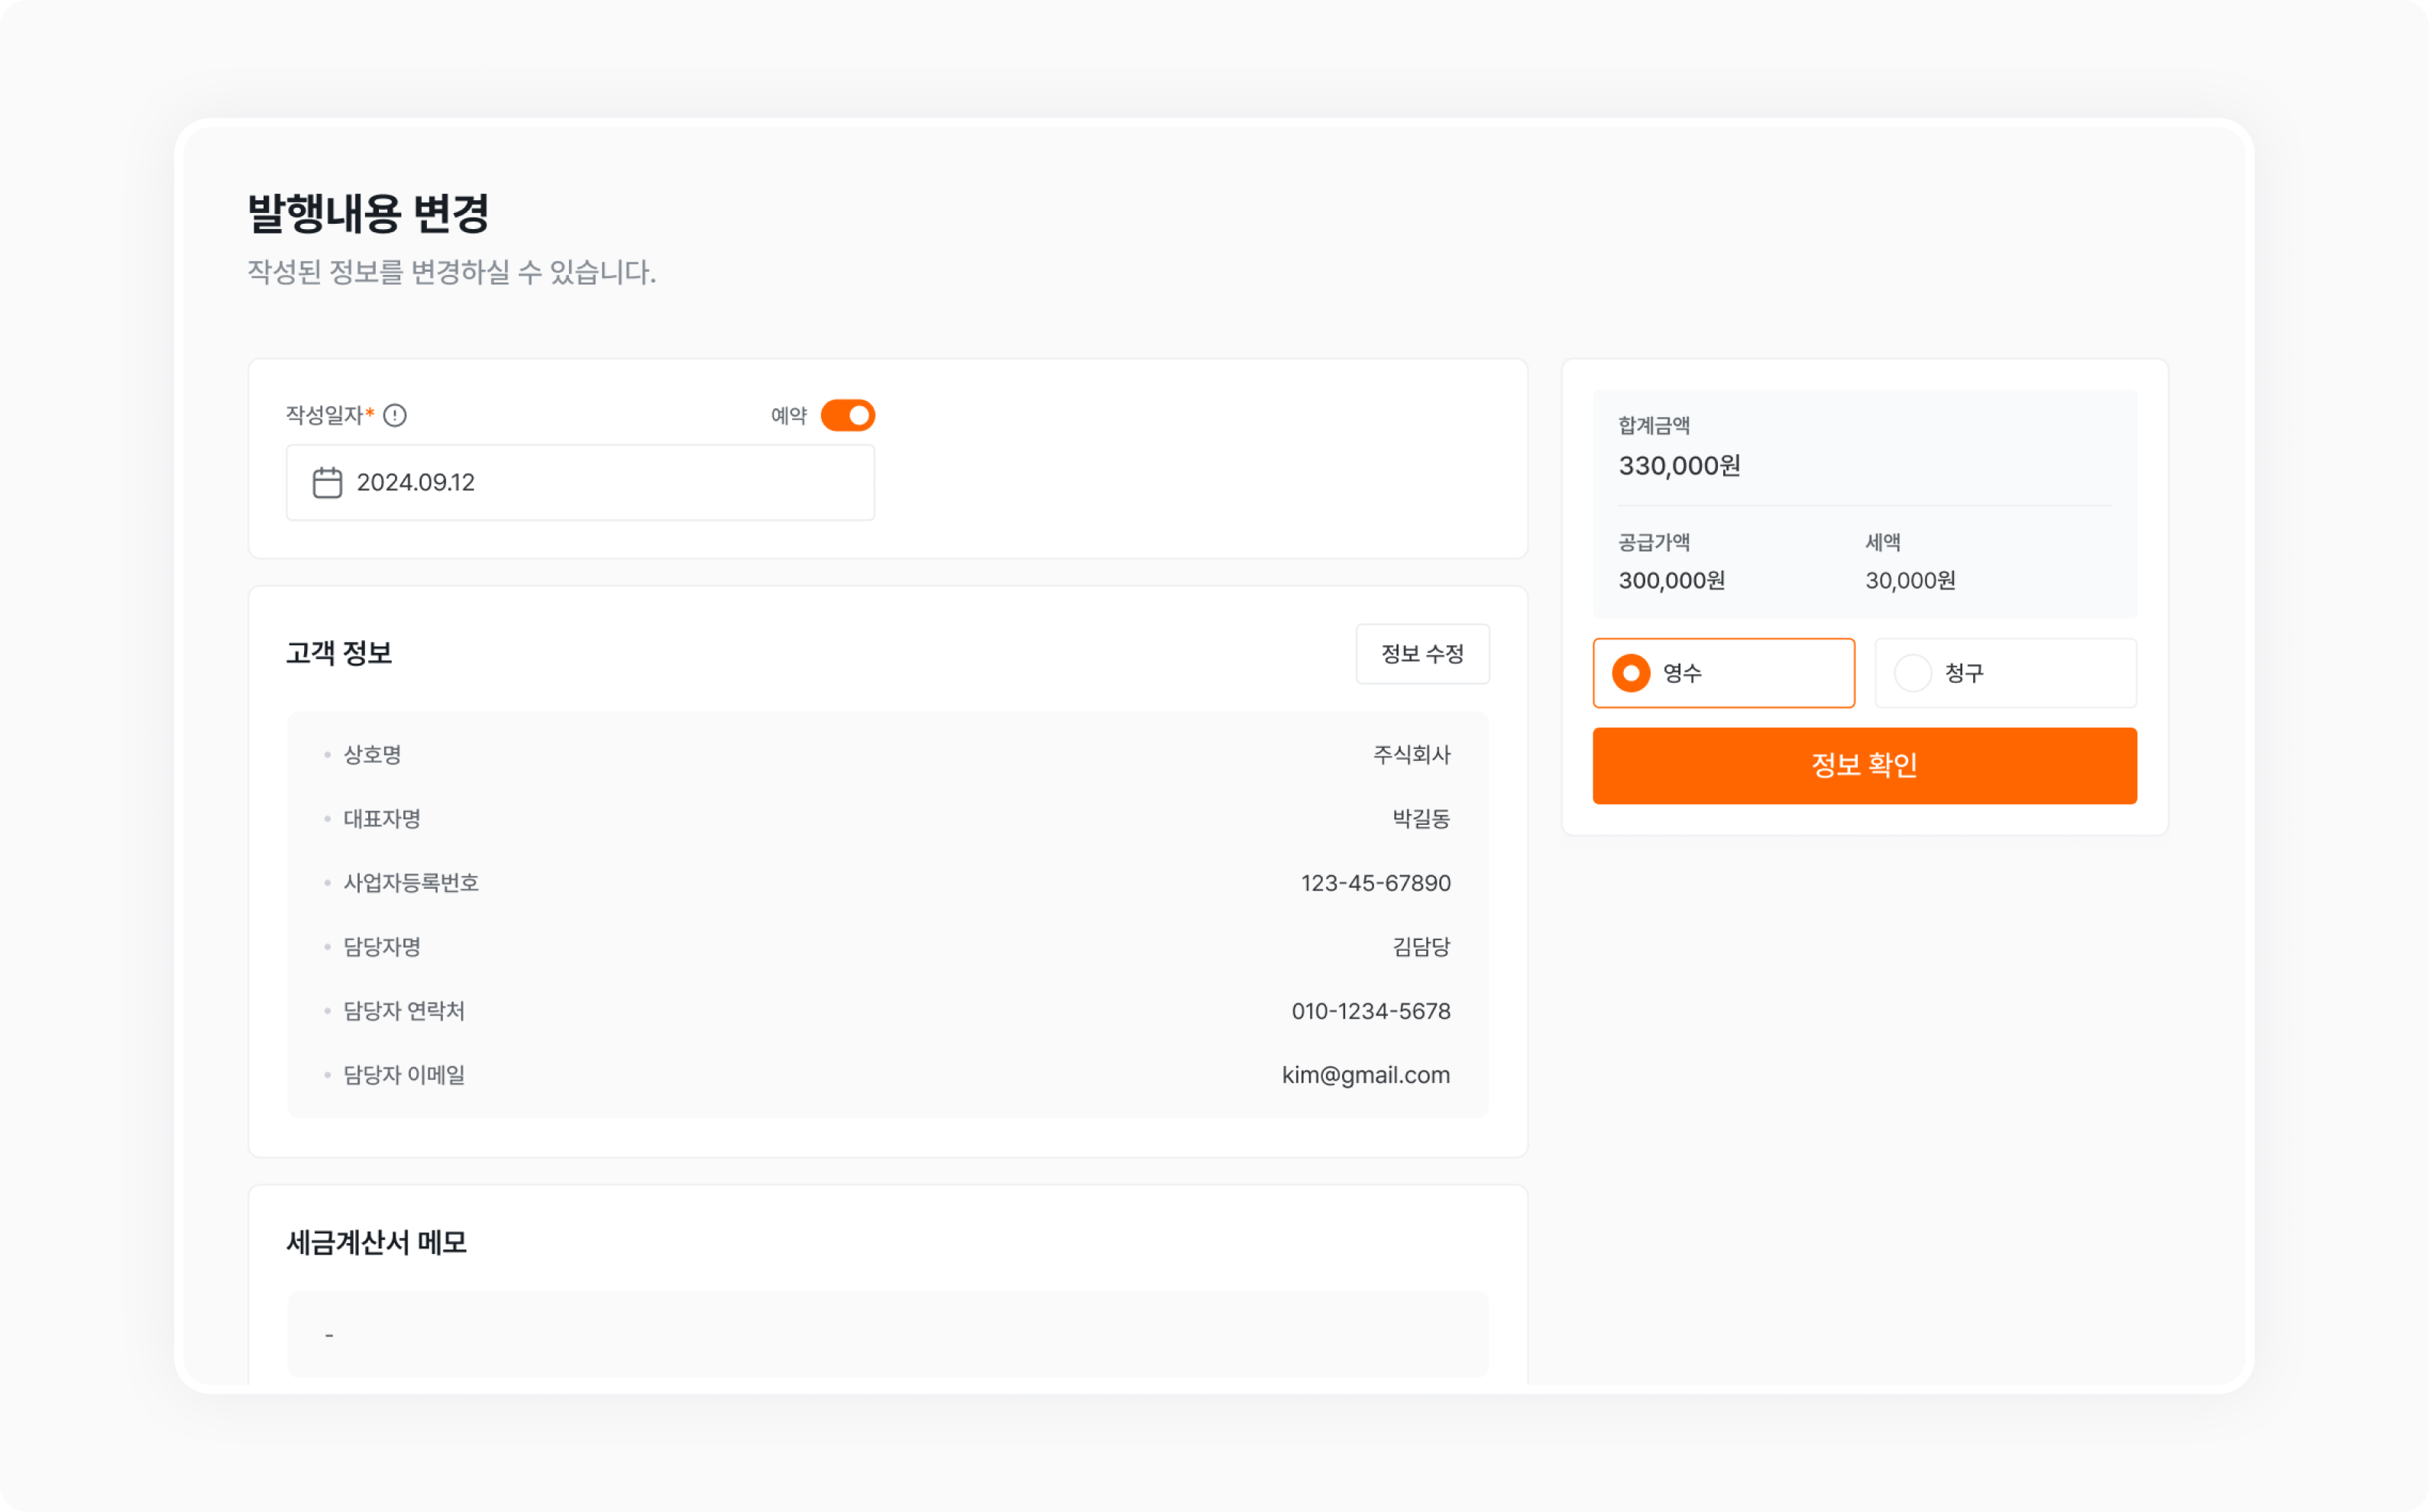
Task: Click the info icon next to 작성일자
Action: [396, 415]
